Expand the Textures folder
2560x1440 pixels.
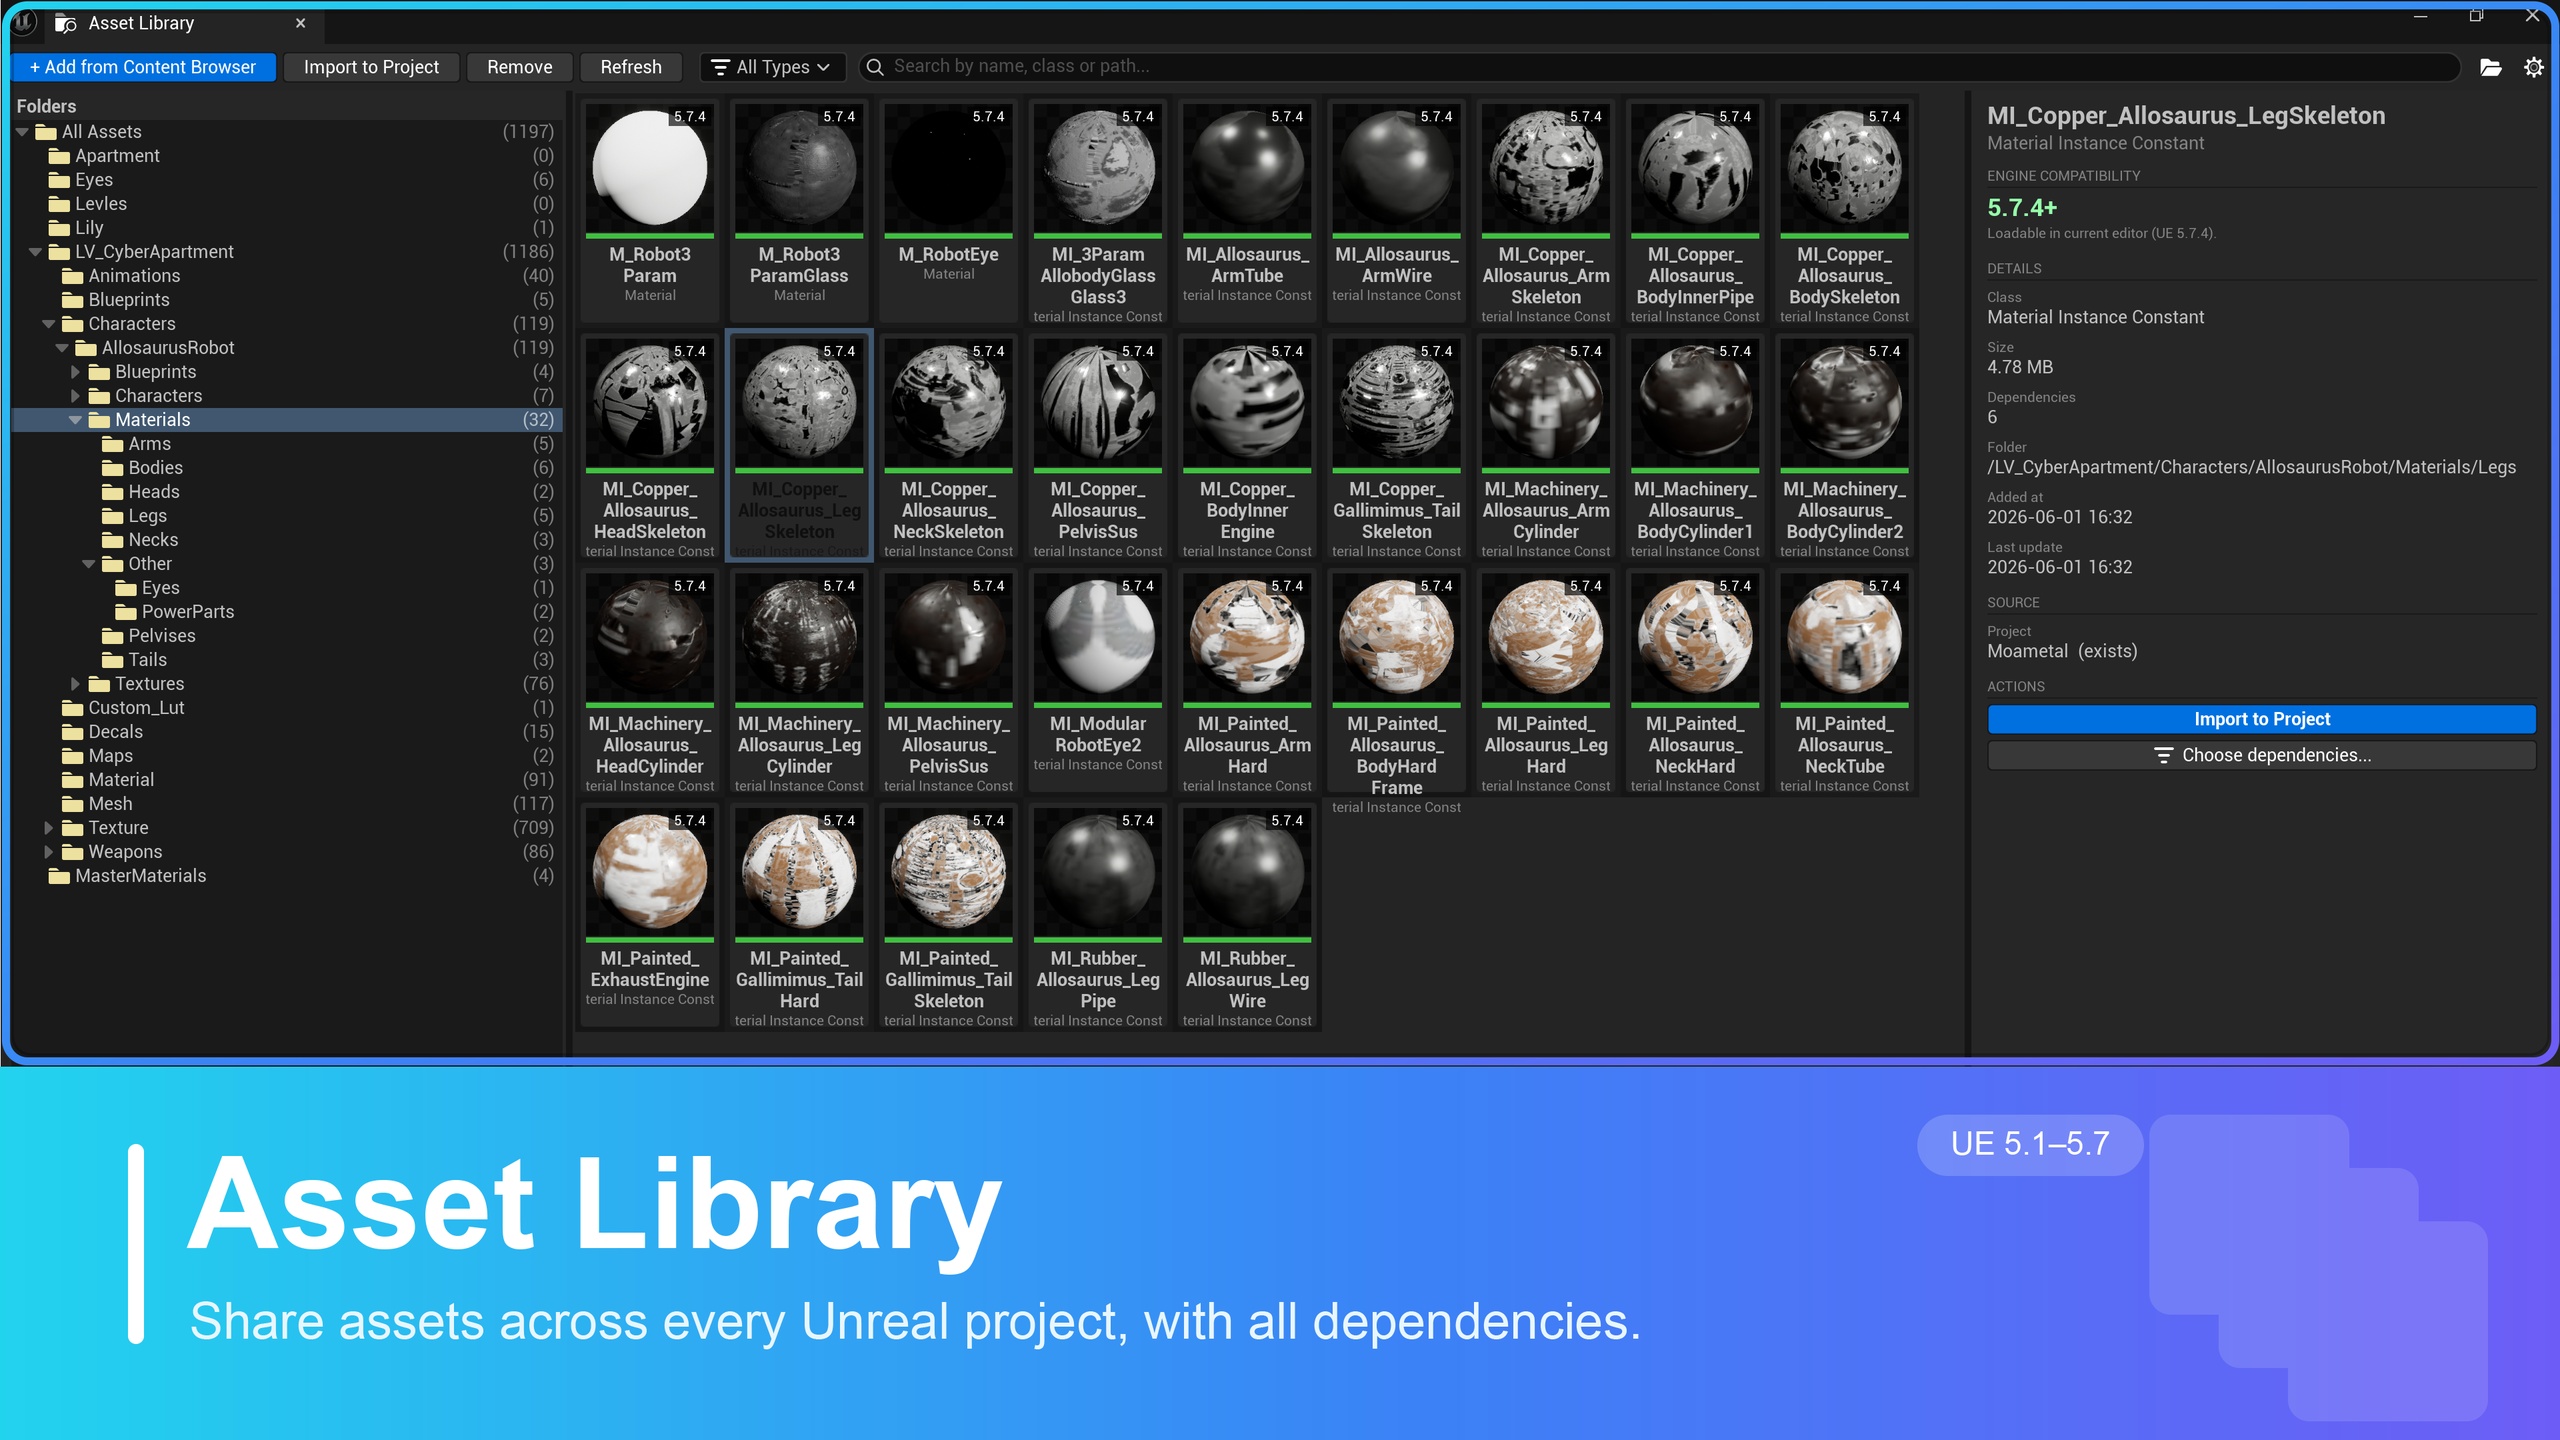(75, 684)
